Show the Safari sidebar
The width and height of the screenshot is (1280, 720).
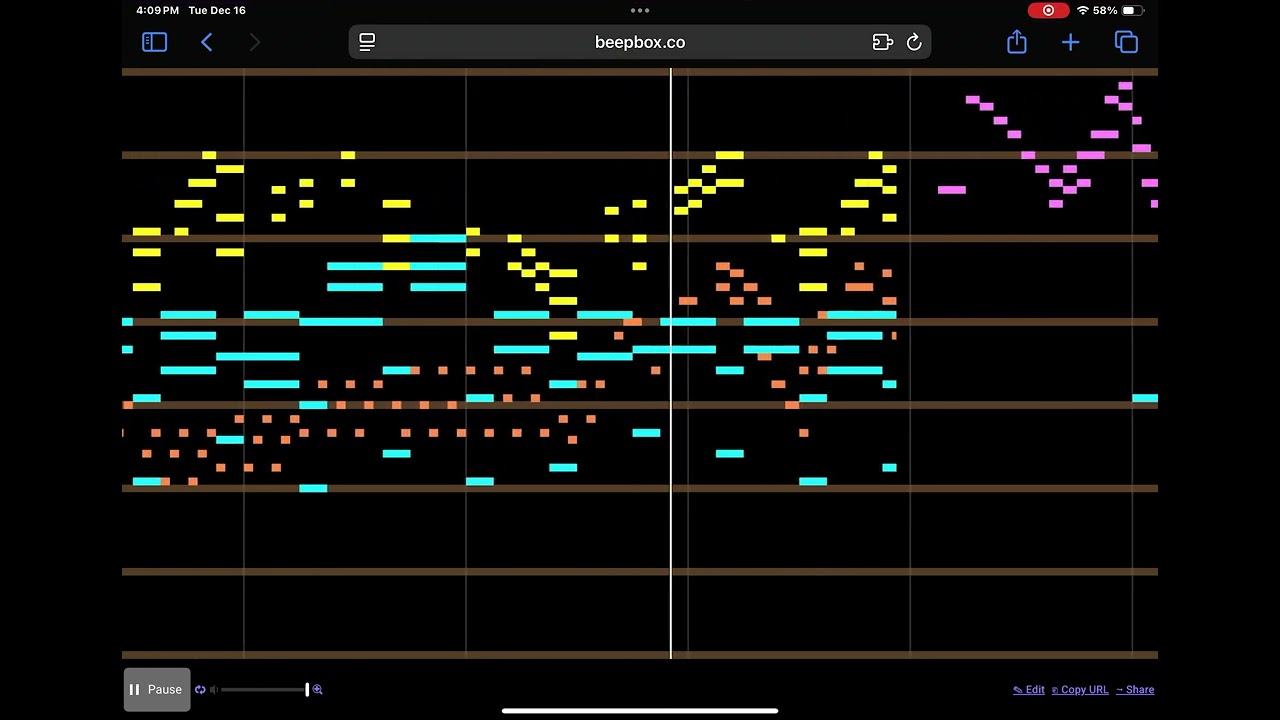coord(154,42)
